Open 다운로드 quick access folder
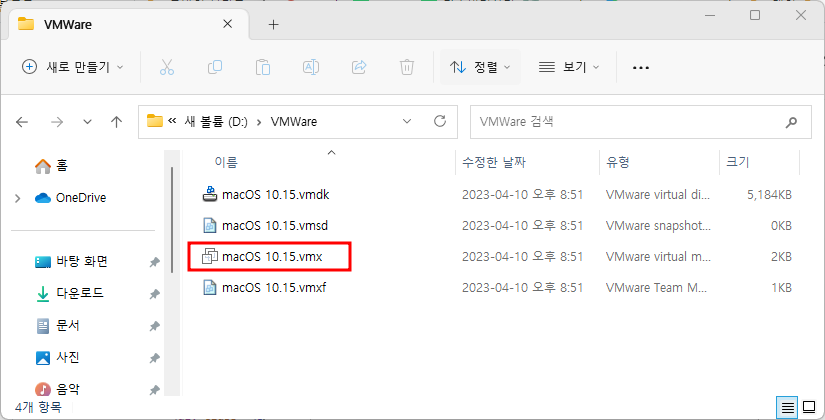The width and height of the screenshot is (825, 420). pyautogui.click(x=71, y=294)
